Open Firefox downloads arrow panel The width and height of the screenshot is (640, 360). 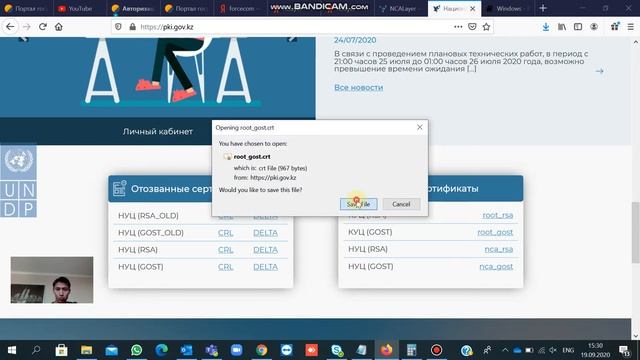tap(546, 27)
